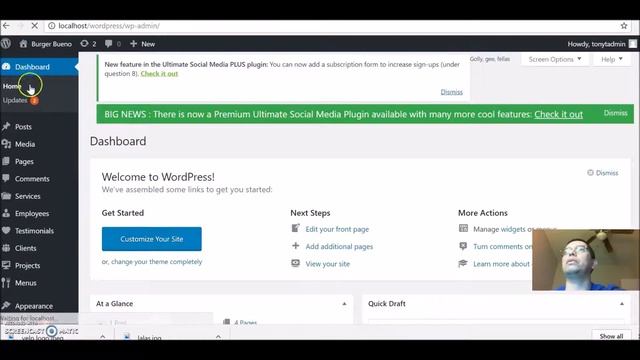Open Pages icon in sidebar

click(x=6, y=161)
